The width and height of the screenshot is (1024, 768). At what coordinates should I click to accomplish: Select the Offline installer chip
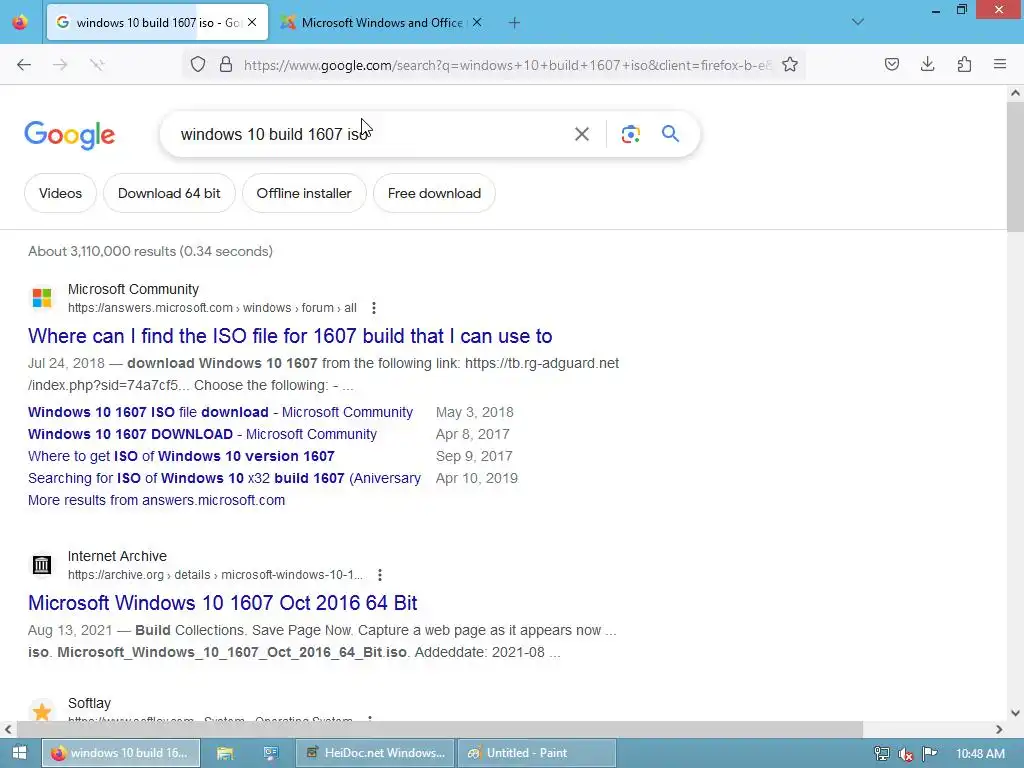tap(304, 193)
